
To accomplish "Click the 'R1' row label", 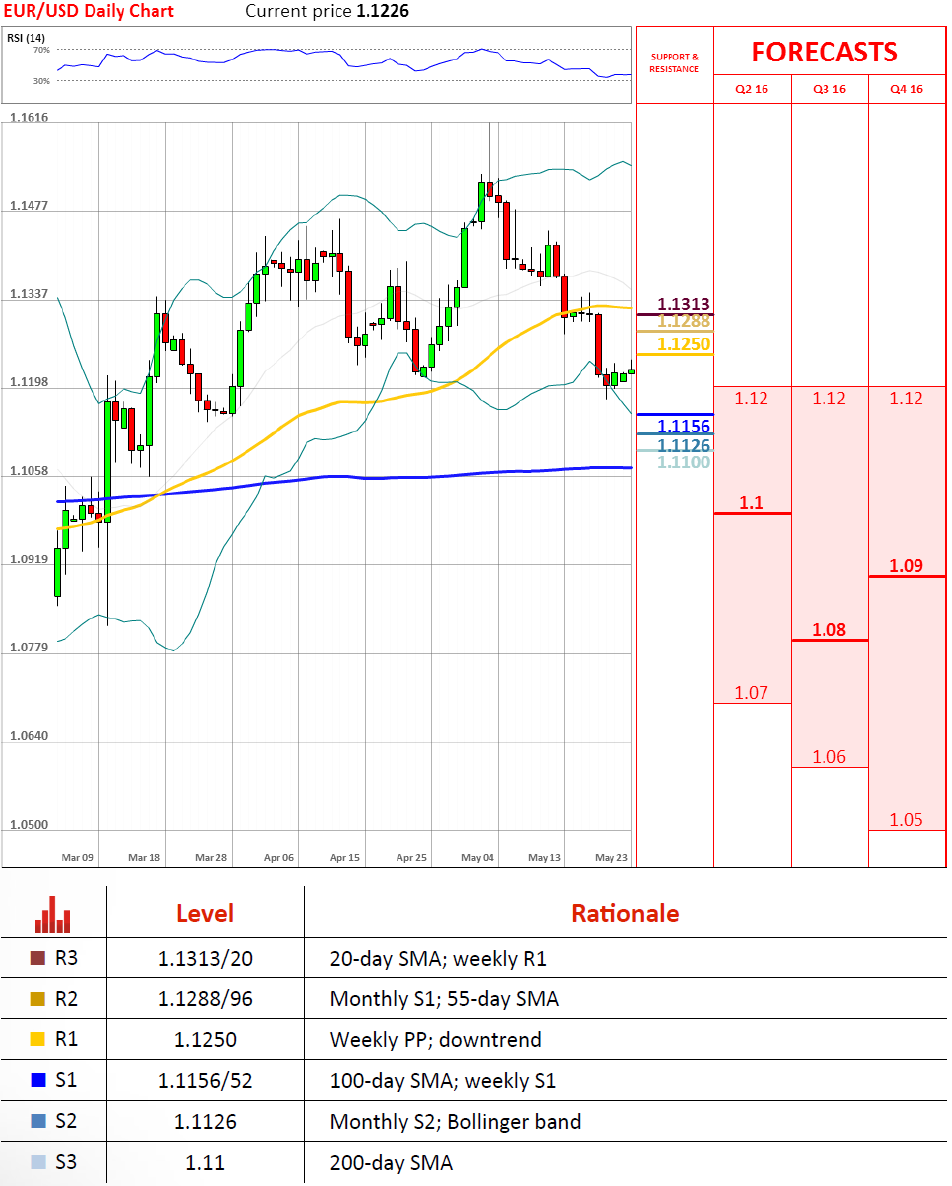I will (67, 1039).
